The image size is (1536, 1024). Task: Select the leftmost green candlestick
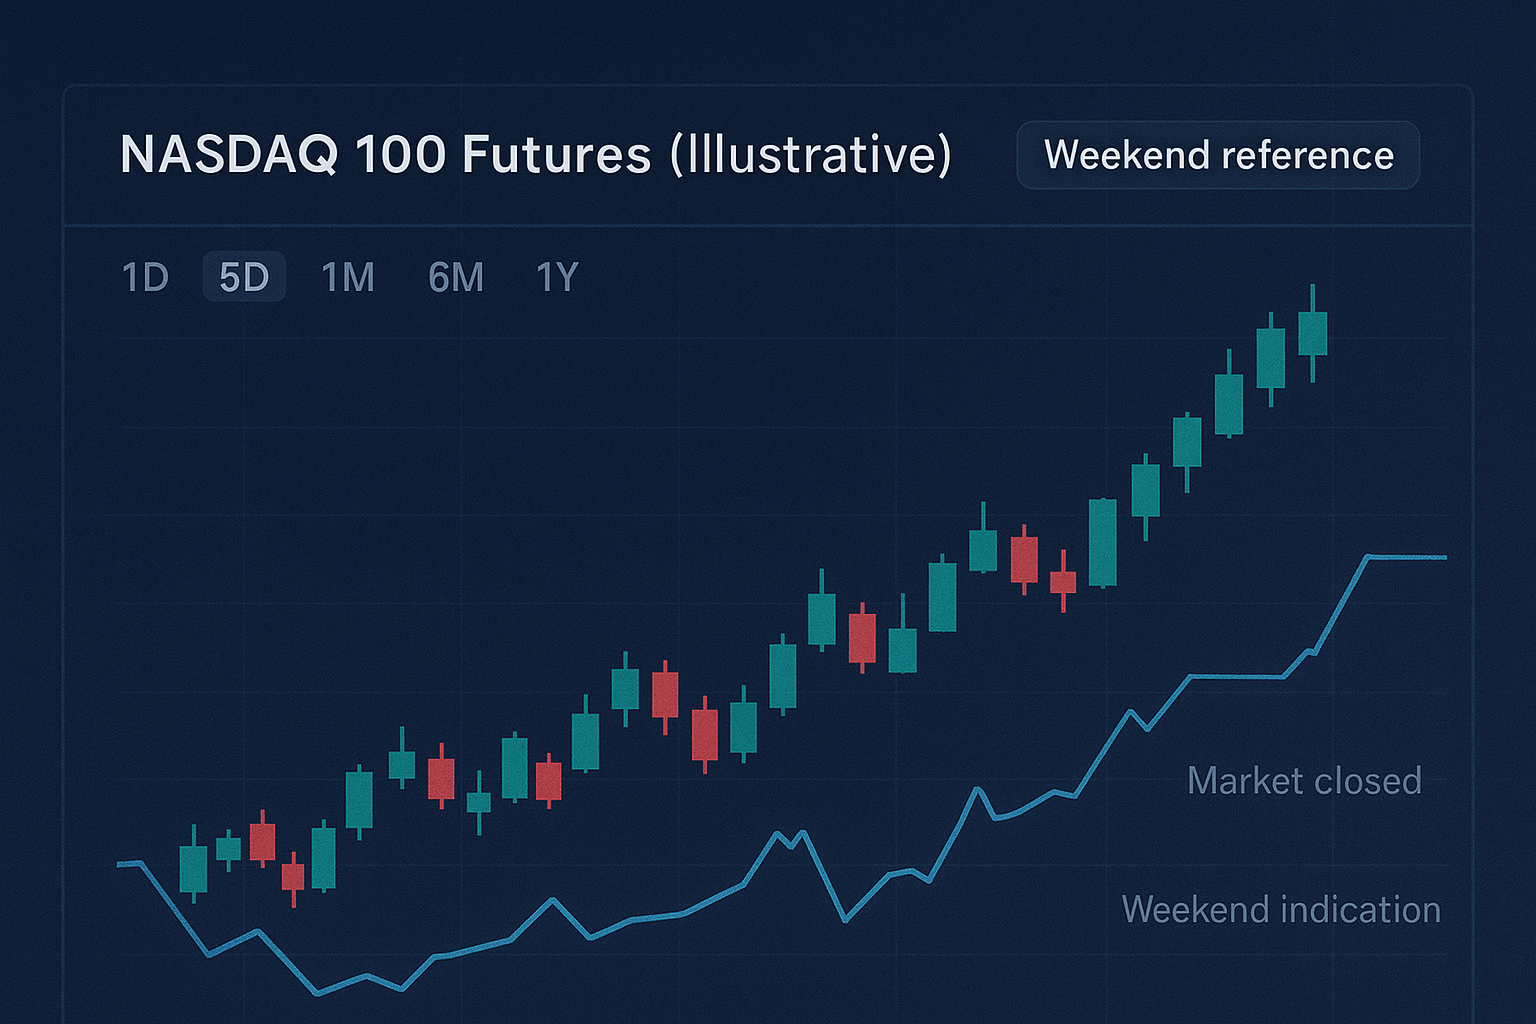[x=193, y=868]
